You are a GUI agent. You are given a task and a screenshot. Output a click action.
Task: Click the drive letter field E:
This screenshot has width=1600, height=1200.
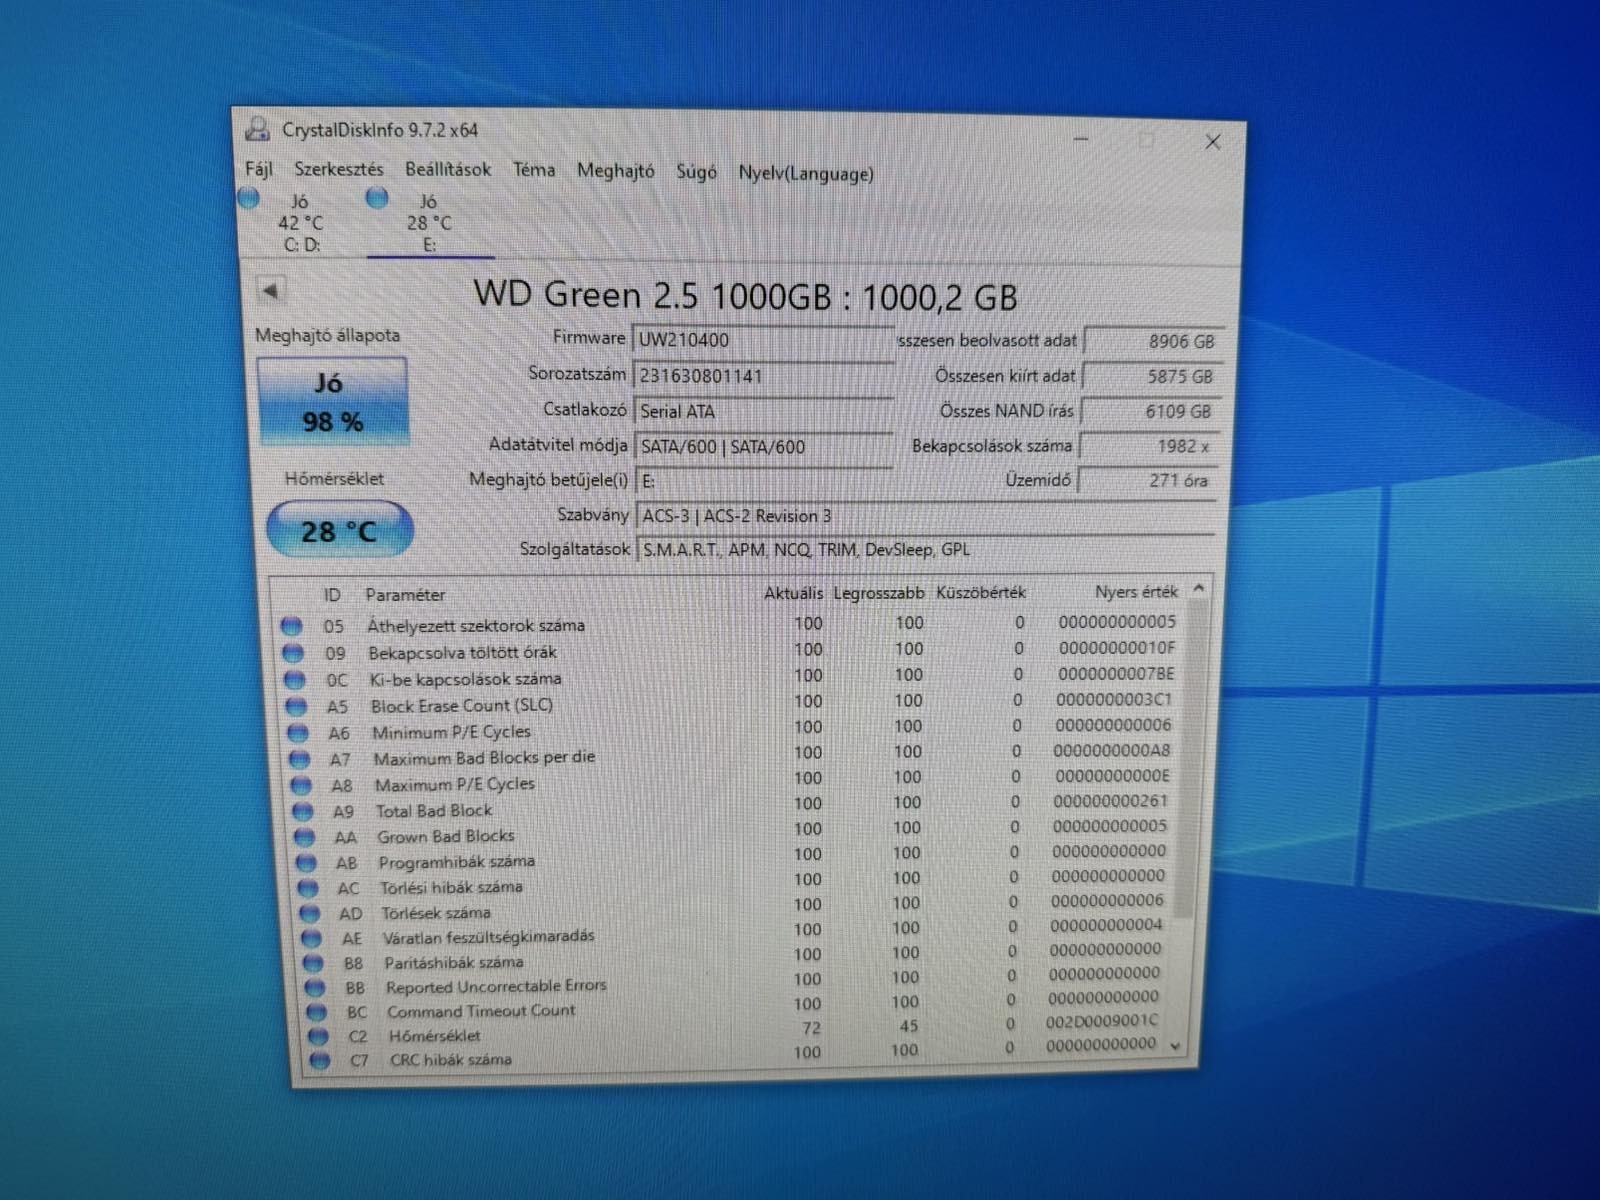click(x=766, y=481)
